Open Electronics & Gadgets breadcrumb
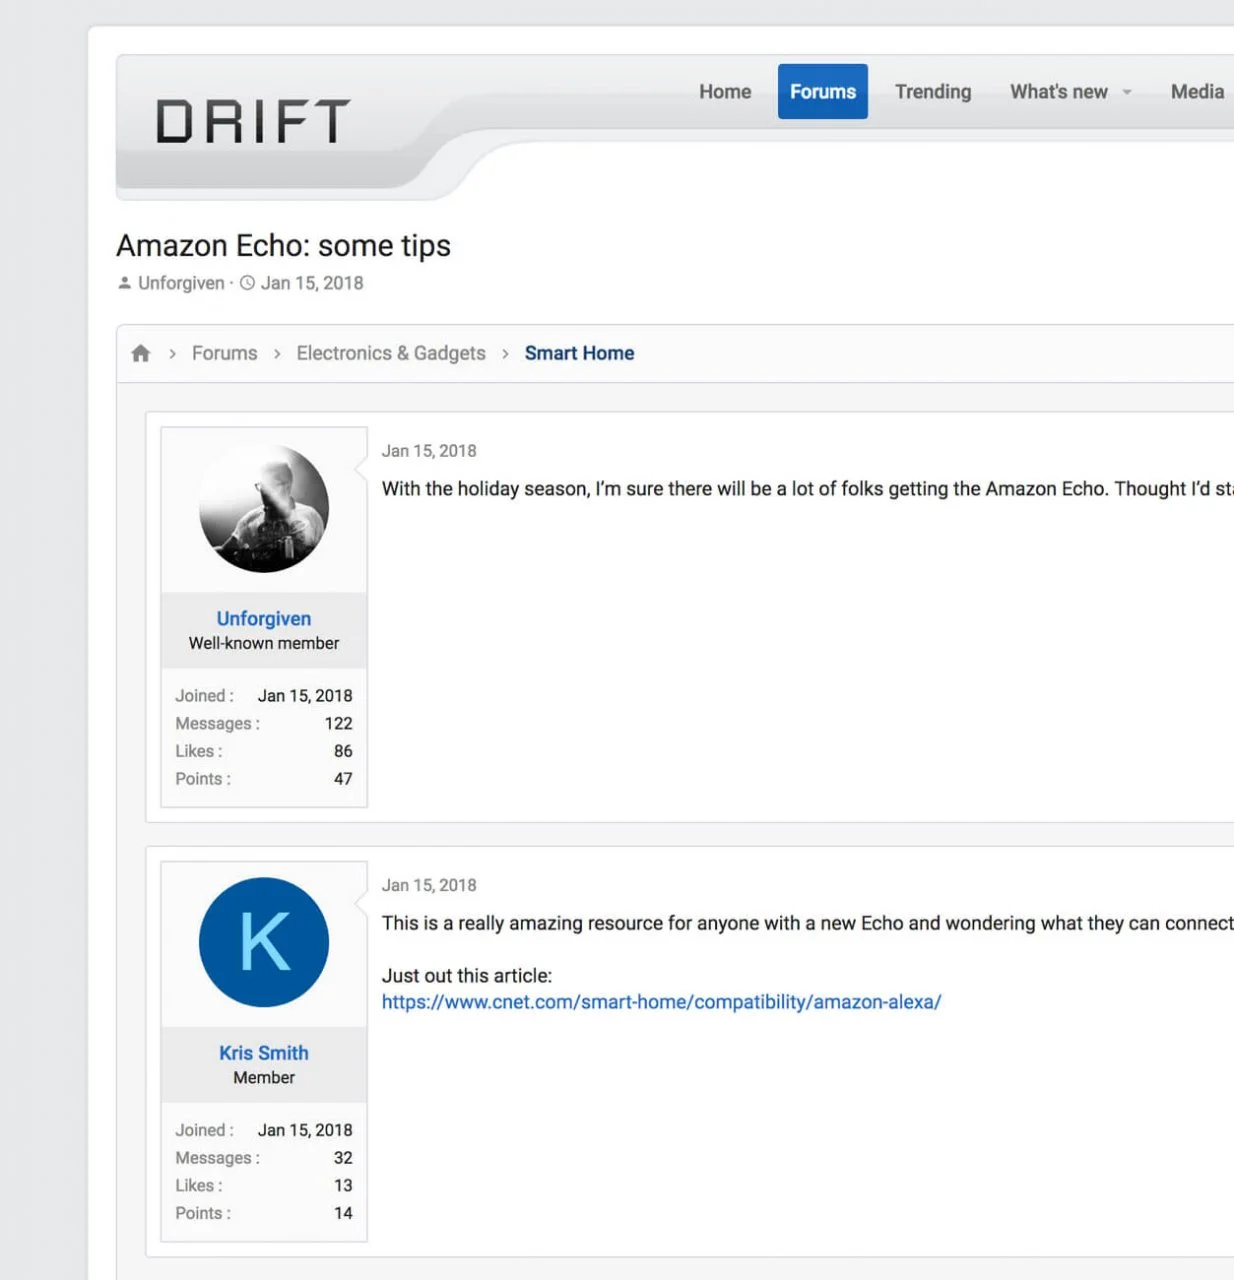 pyautogui.click(x=390, y=353)
